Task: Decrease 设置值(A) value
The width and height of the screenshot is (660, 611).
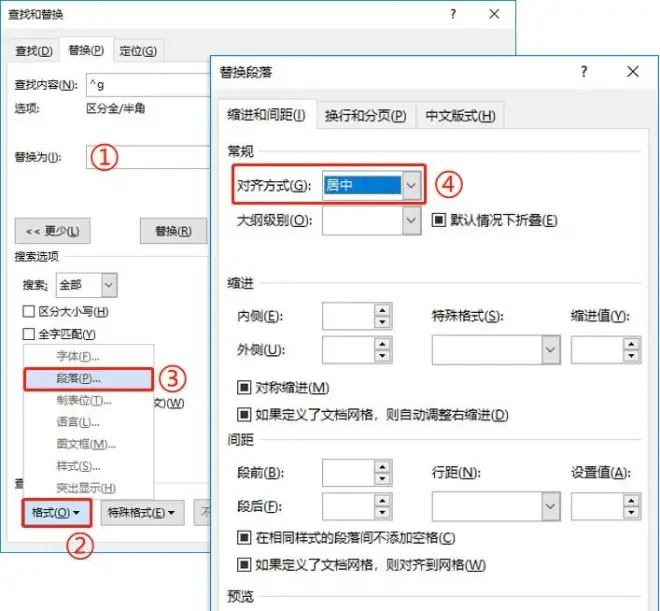Action: [631, 513]
